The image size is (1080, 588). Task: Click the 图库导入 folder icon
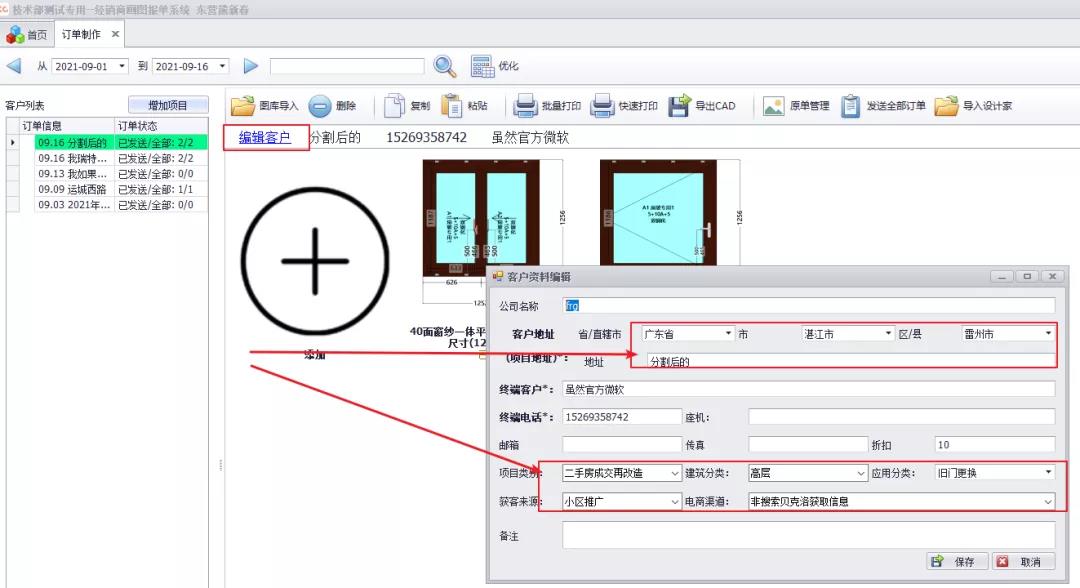243,106
